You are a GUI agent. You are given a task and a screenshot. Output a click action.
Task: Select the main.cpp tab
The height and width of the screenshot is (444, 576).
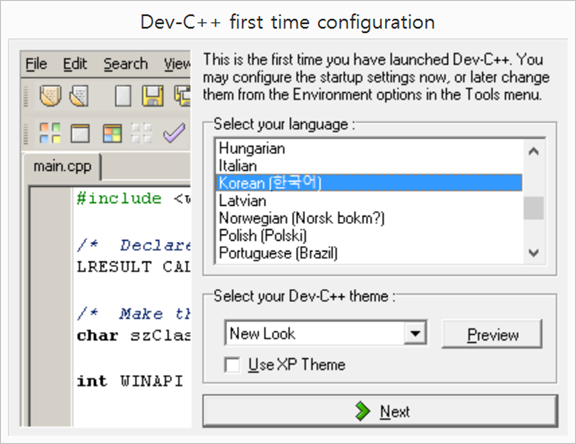click(x=62, y=167)
